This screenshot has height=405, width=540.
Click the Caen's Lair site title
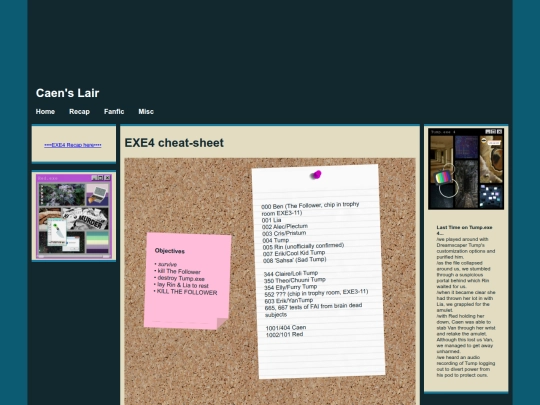point(68,93)
